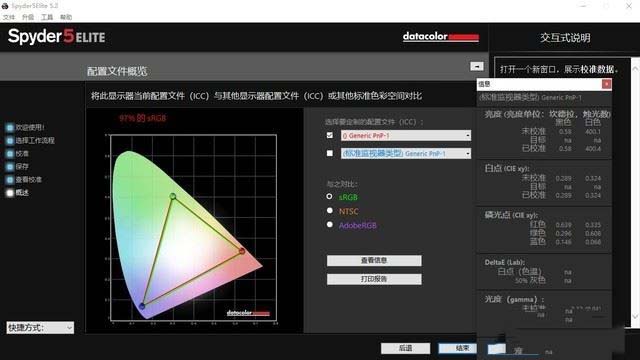Click the red primary point on gamut chart
The width and height of the screenshot is (640, 360).
pyautogui.click(x=242, y=251)
